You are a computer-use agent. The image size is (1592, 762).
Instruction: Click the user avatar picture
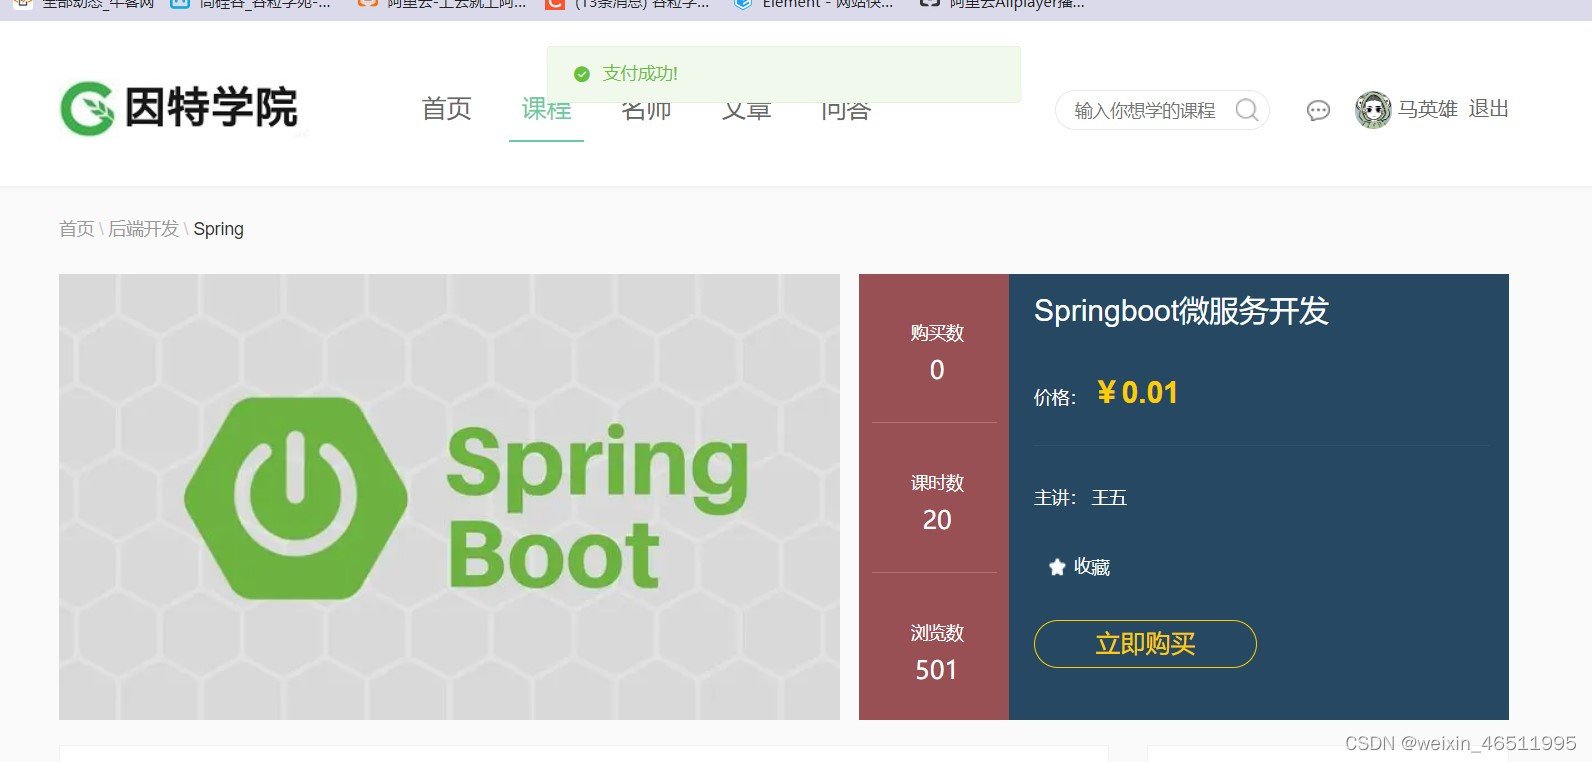pyautogui.click(x=1373, y=110)
